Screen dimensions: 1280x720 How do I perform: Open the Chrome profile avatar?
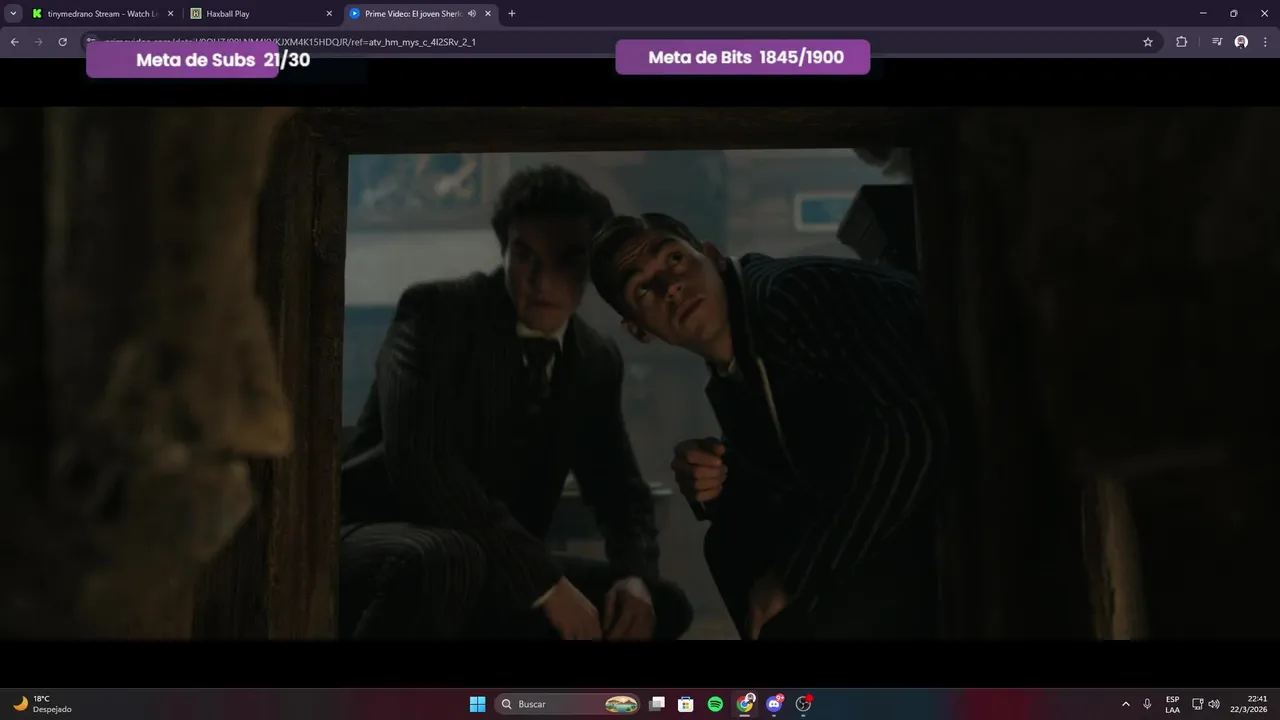(x=1241, y=42)
